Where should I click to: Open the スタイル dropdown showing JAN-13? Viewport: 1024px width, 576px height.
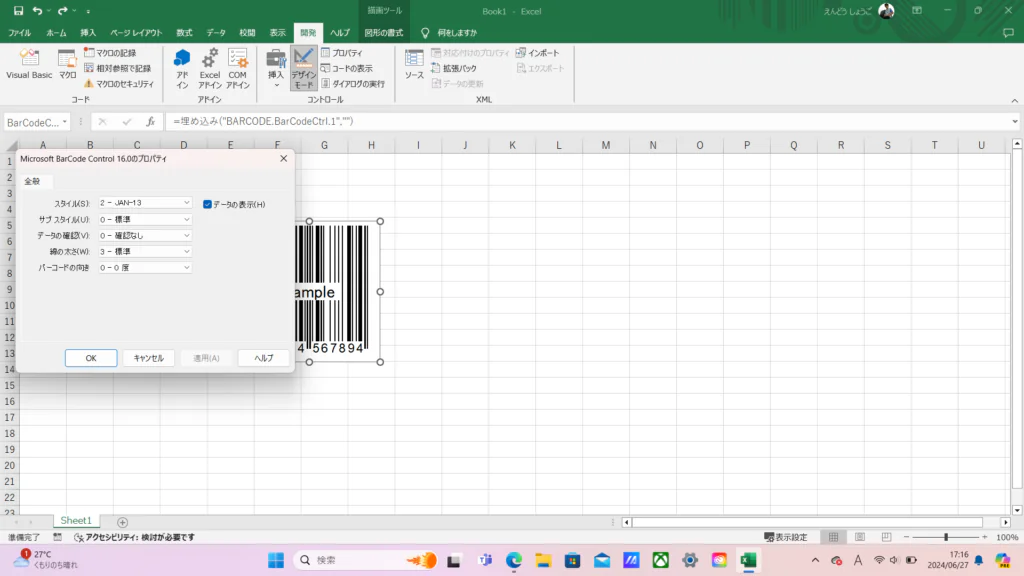tap(145, 203)
